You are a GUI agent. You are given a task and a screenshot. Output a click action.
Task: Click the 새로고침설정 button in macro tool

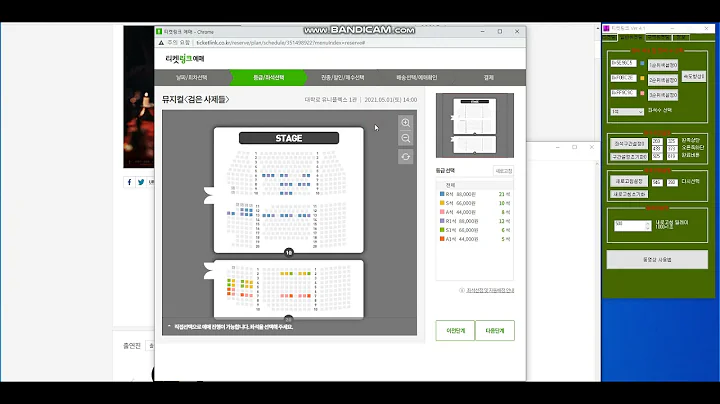click(x=629, y=181)
